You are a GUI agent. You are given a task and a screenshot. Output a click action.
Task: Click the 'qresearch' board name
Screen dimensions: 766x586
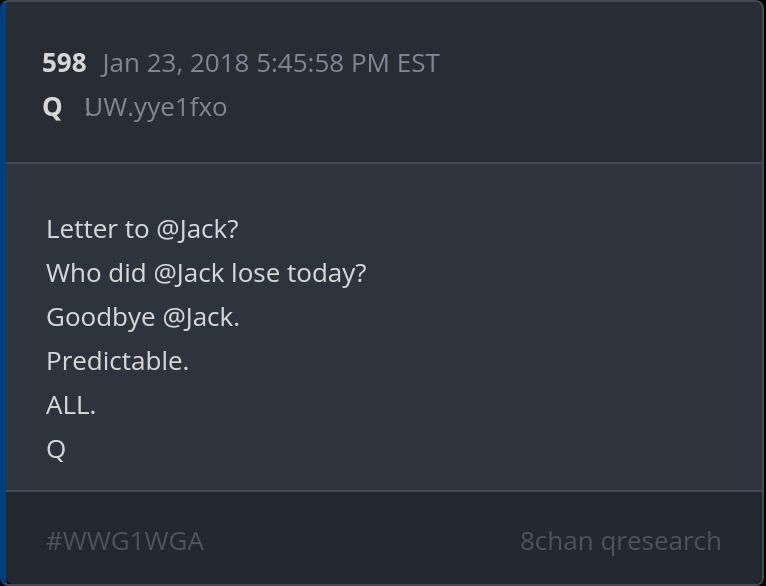pyautogui.click(x=661, y=543)
